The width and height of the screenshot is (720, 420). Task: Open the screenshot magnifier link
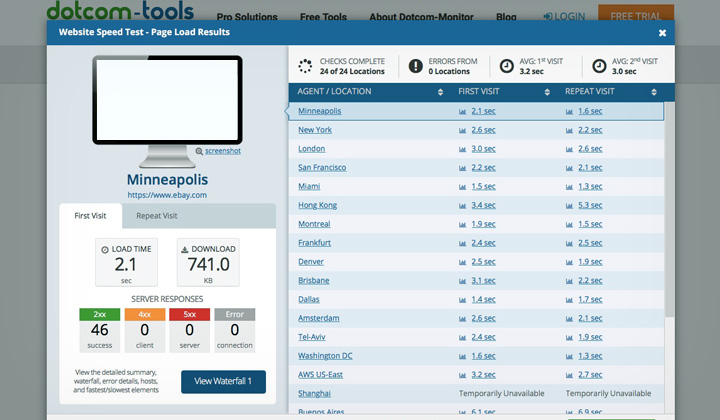click(223, 151)
